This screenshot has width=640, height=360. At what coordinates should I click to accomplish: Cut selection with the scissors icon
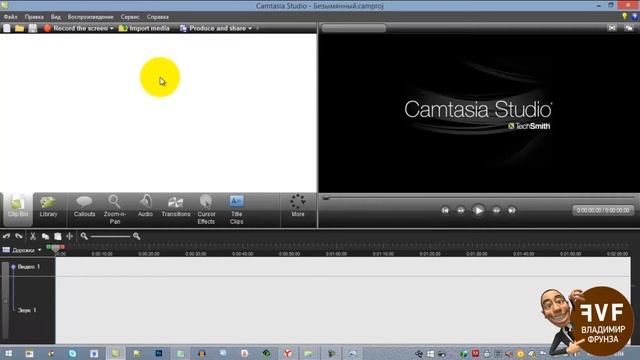(x=33, y=236)
